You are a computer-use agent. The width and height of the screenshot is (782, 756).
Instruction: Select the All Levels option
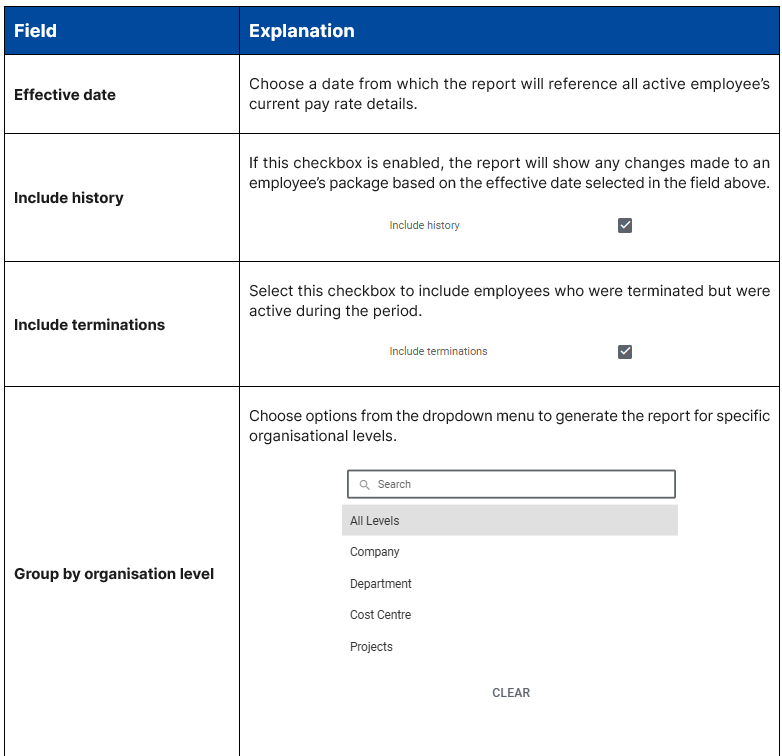coord(375,521)
